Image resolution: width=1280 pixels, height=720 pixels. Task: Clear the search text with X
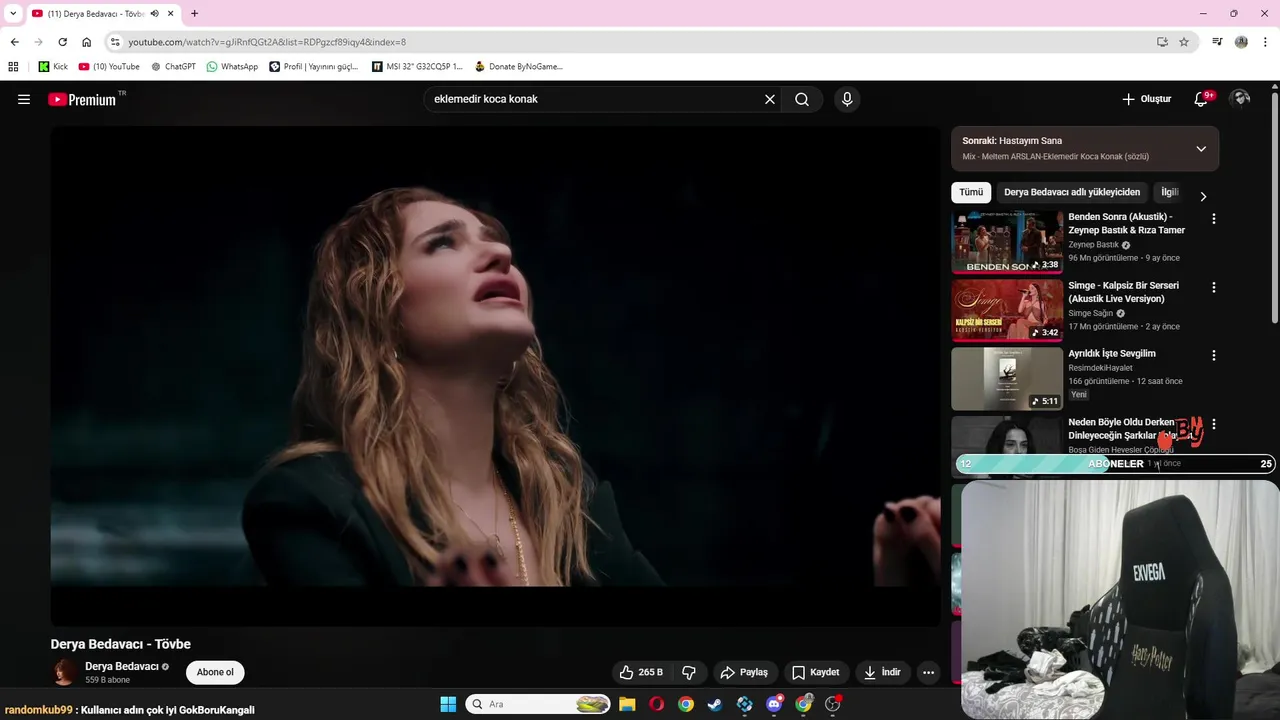click(770, 99)
